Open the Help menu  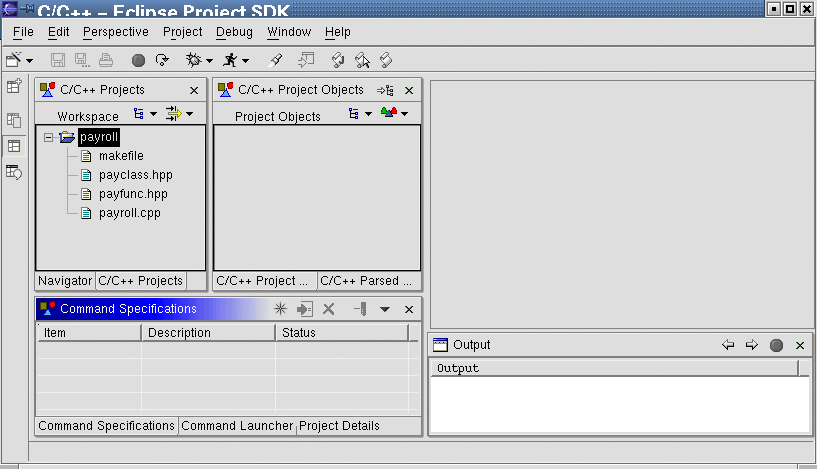coord(338,32)
